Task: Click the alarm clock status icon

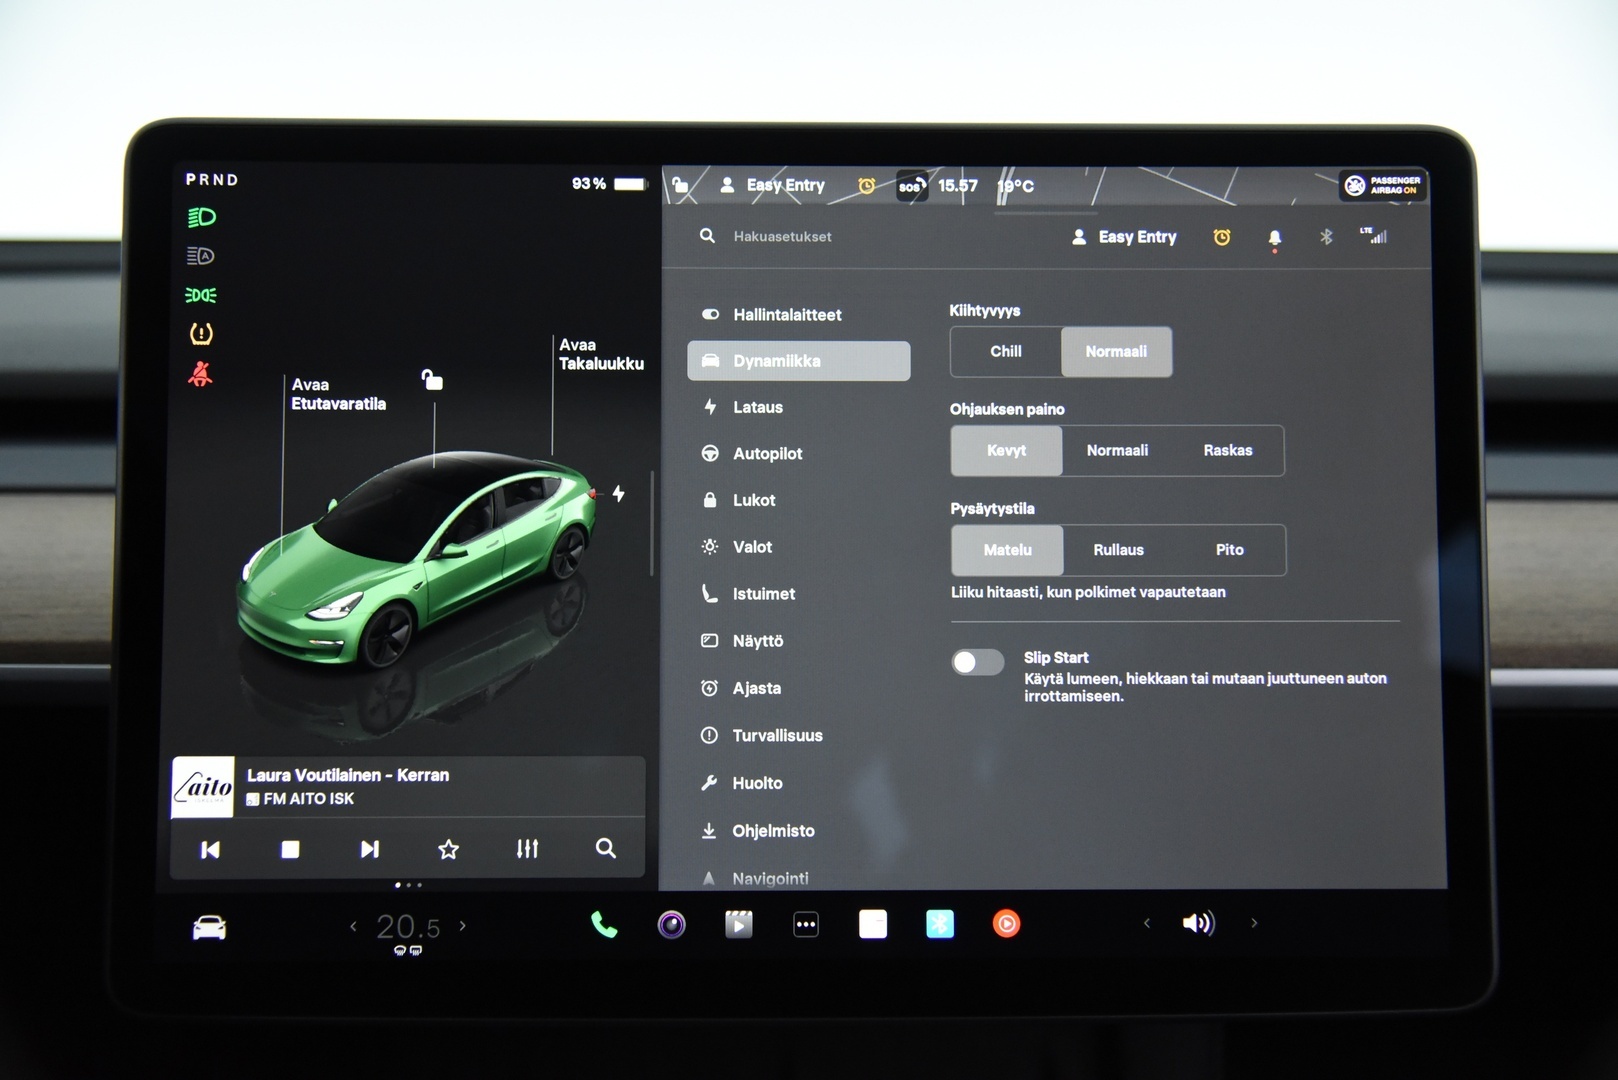Action: point(1221,237)
